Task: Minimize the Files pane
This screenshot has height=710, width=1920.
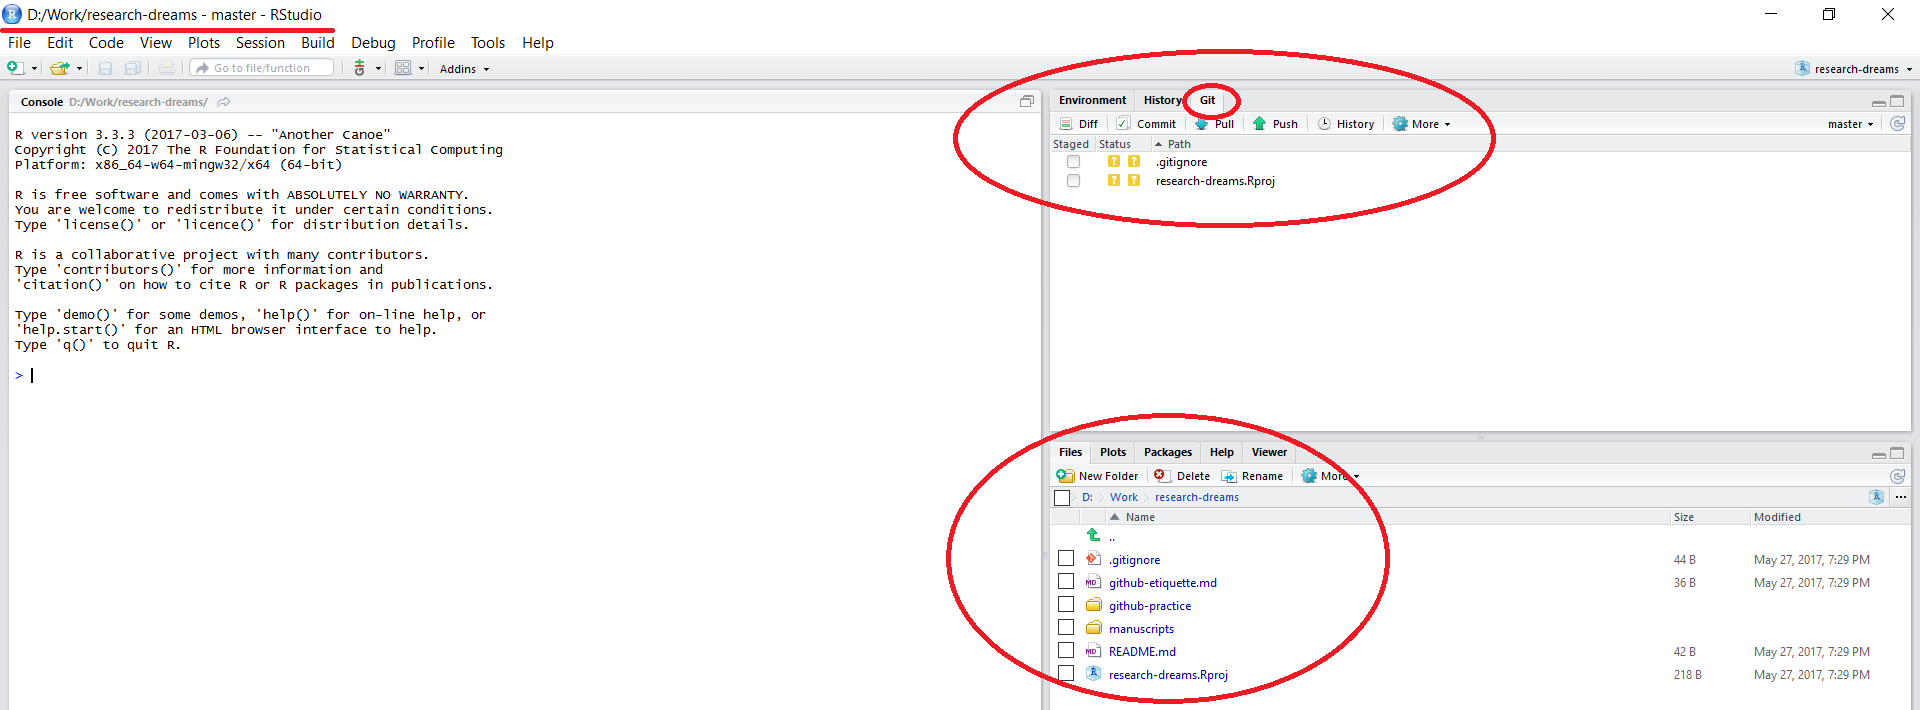Action: click(1878, 454)
